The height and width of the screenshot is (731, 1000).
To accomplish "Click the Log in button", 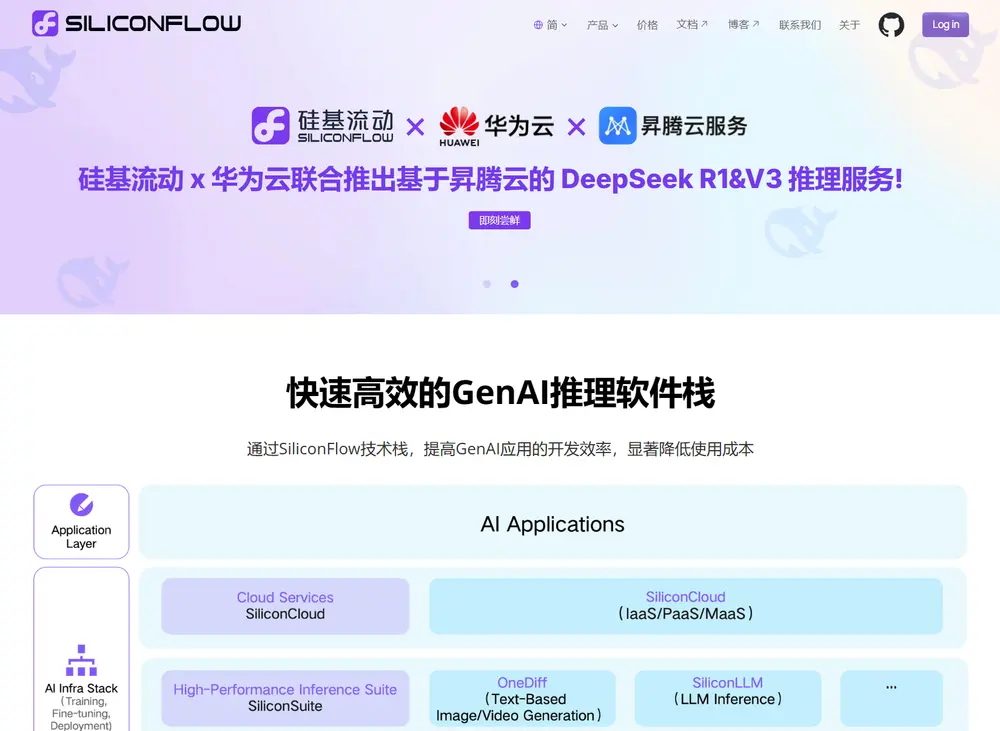I will [x=945, y=25].
